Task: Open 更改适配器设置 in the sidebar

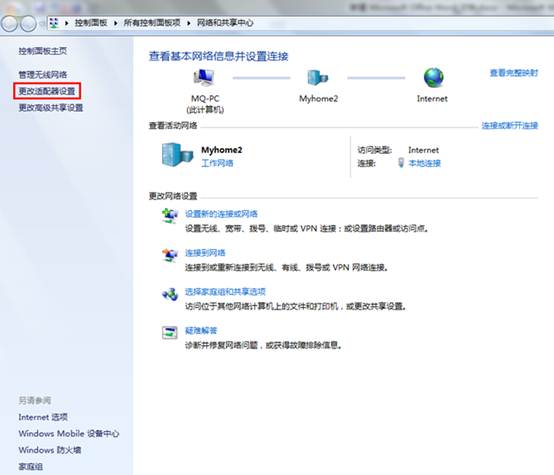Action: [x=47, y=91]
